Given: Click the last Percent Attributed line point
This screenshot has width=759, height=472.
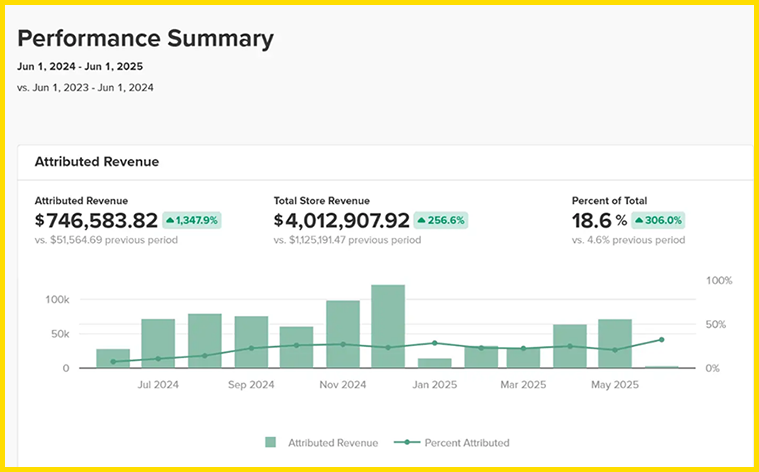Looking at the screenshot, I should tap(662, 340).
